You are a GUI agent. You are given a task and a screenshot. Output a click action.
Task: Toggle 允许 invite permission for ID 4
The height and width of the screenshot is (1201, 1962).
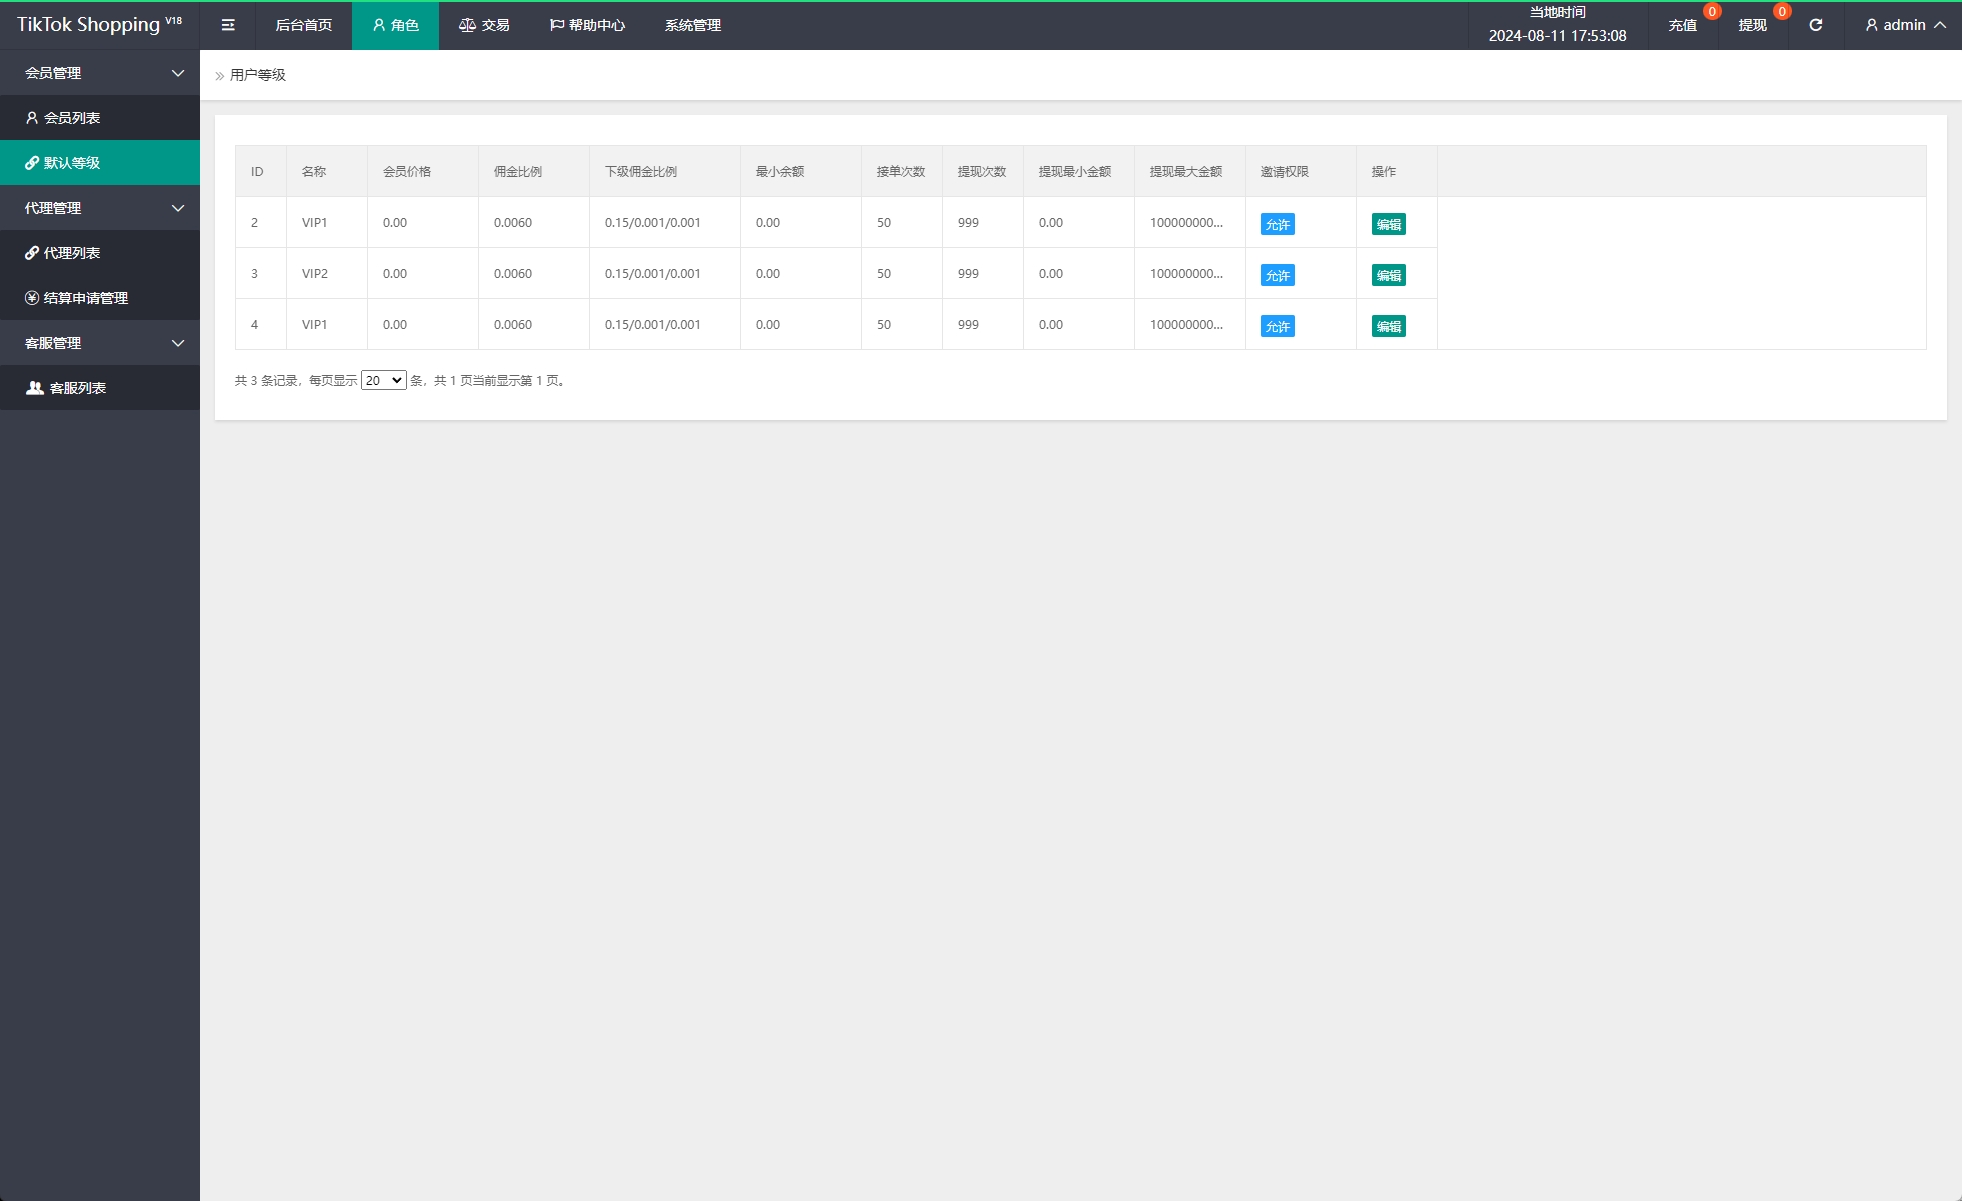(x=1277, y=326)
